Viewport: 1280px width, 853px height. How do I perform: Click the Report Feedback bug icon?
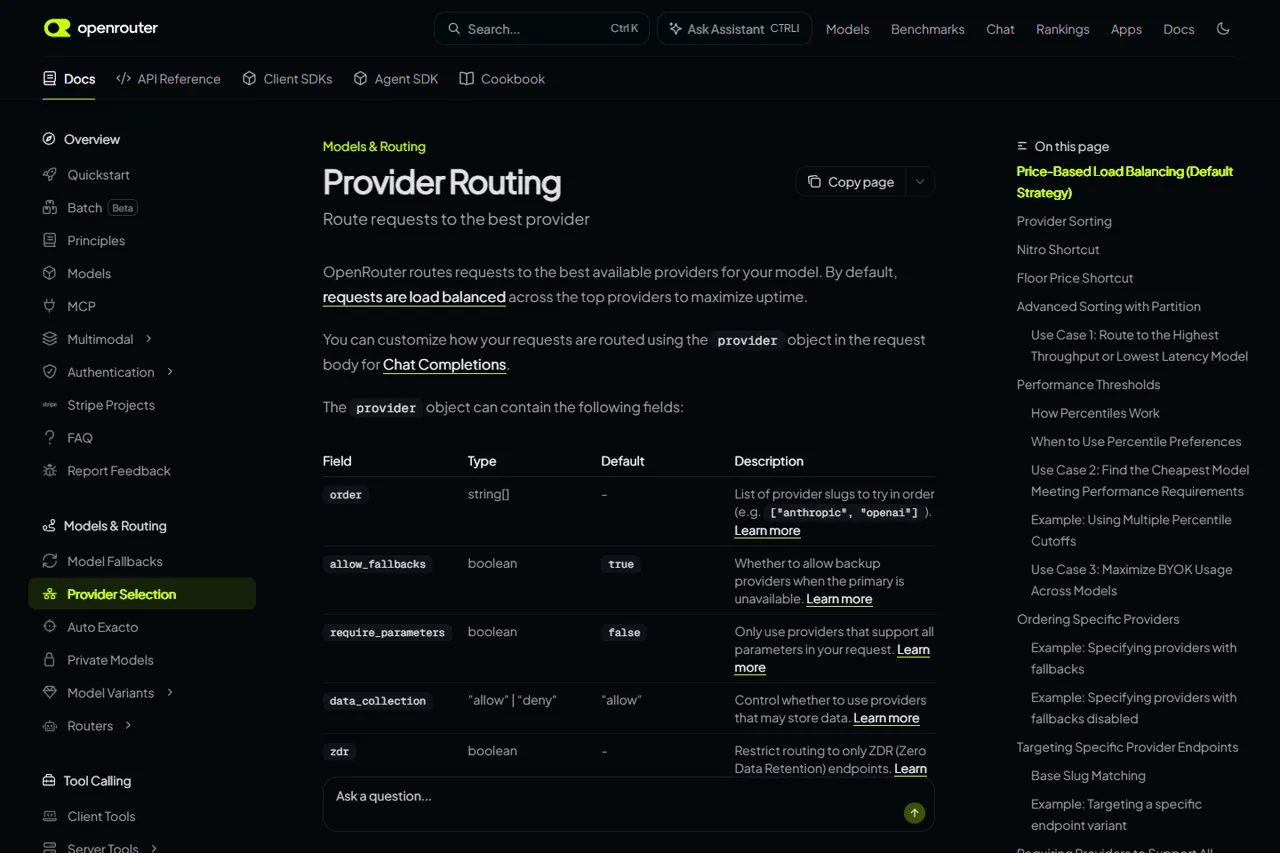click(50, 471)
